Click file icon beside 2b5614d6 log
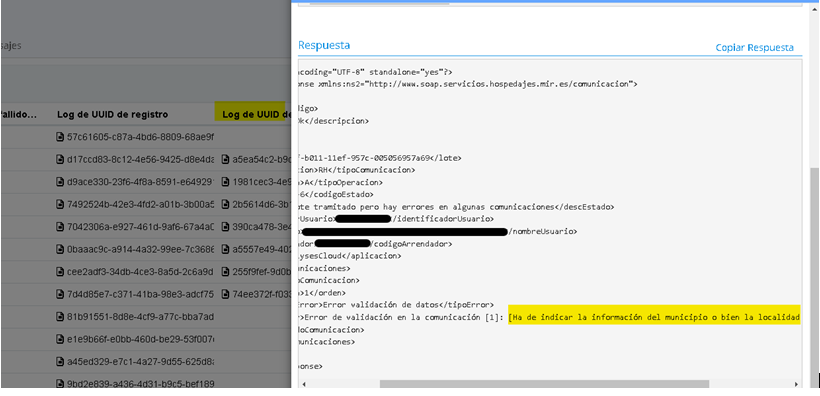The height and width of the screenshot is (396, 820). point(225,205)
